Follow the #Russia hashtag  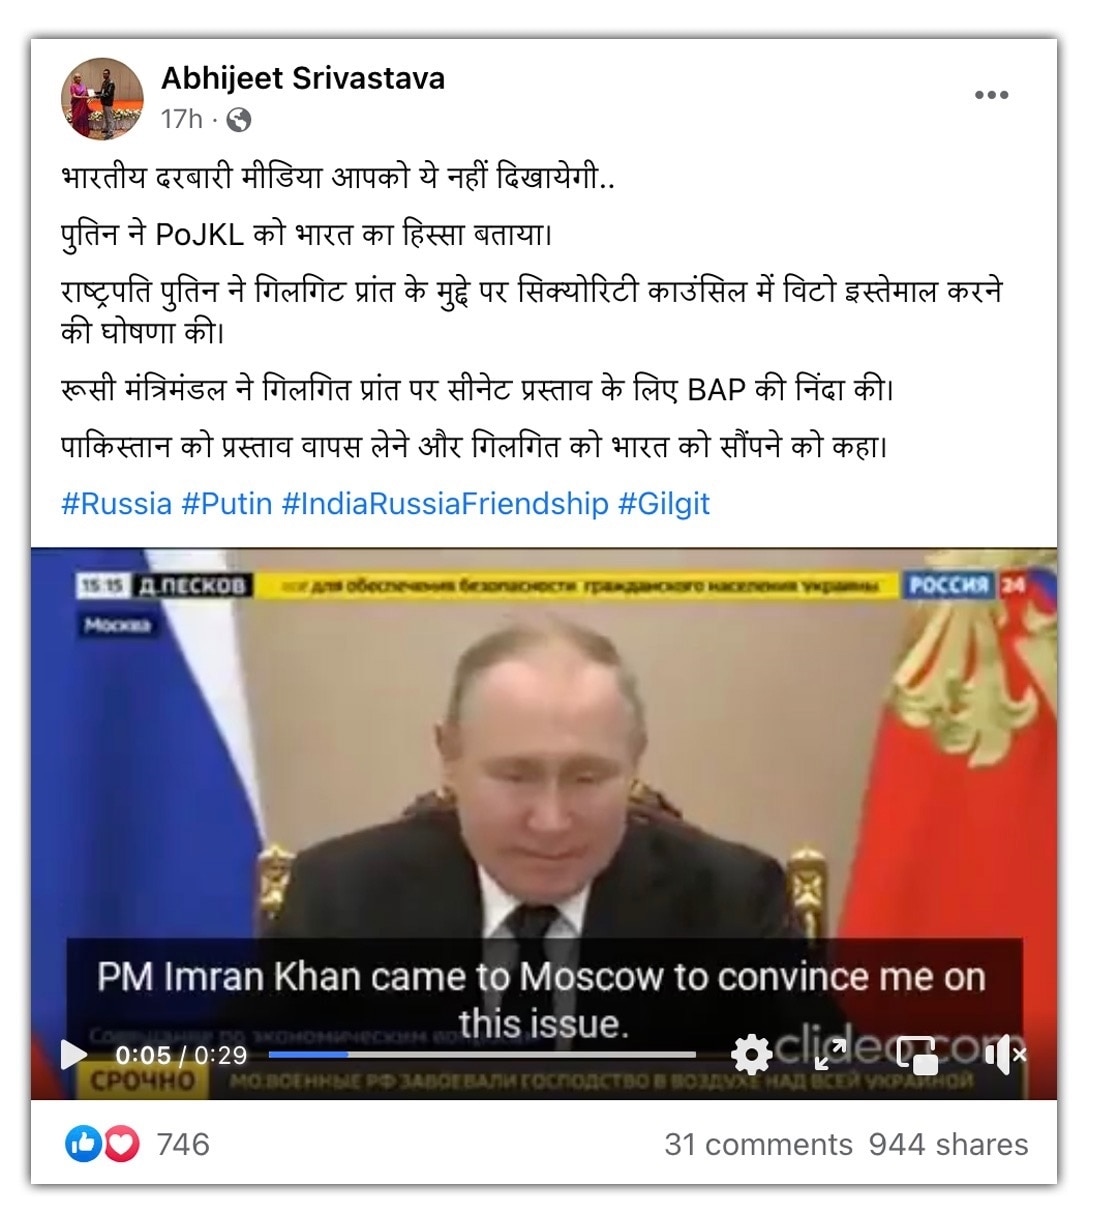tap(116, 503)
